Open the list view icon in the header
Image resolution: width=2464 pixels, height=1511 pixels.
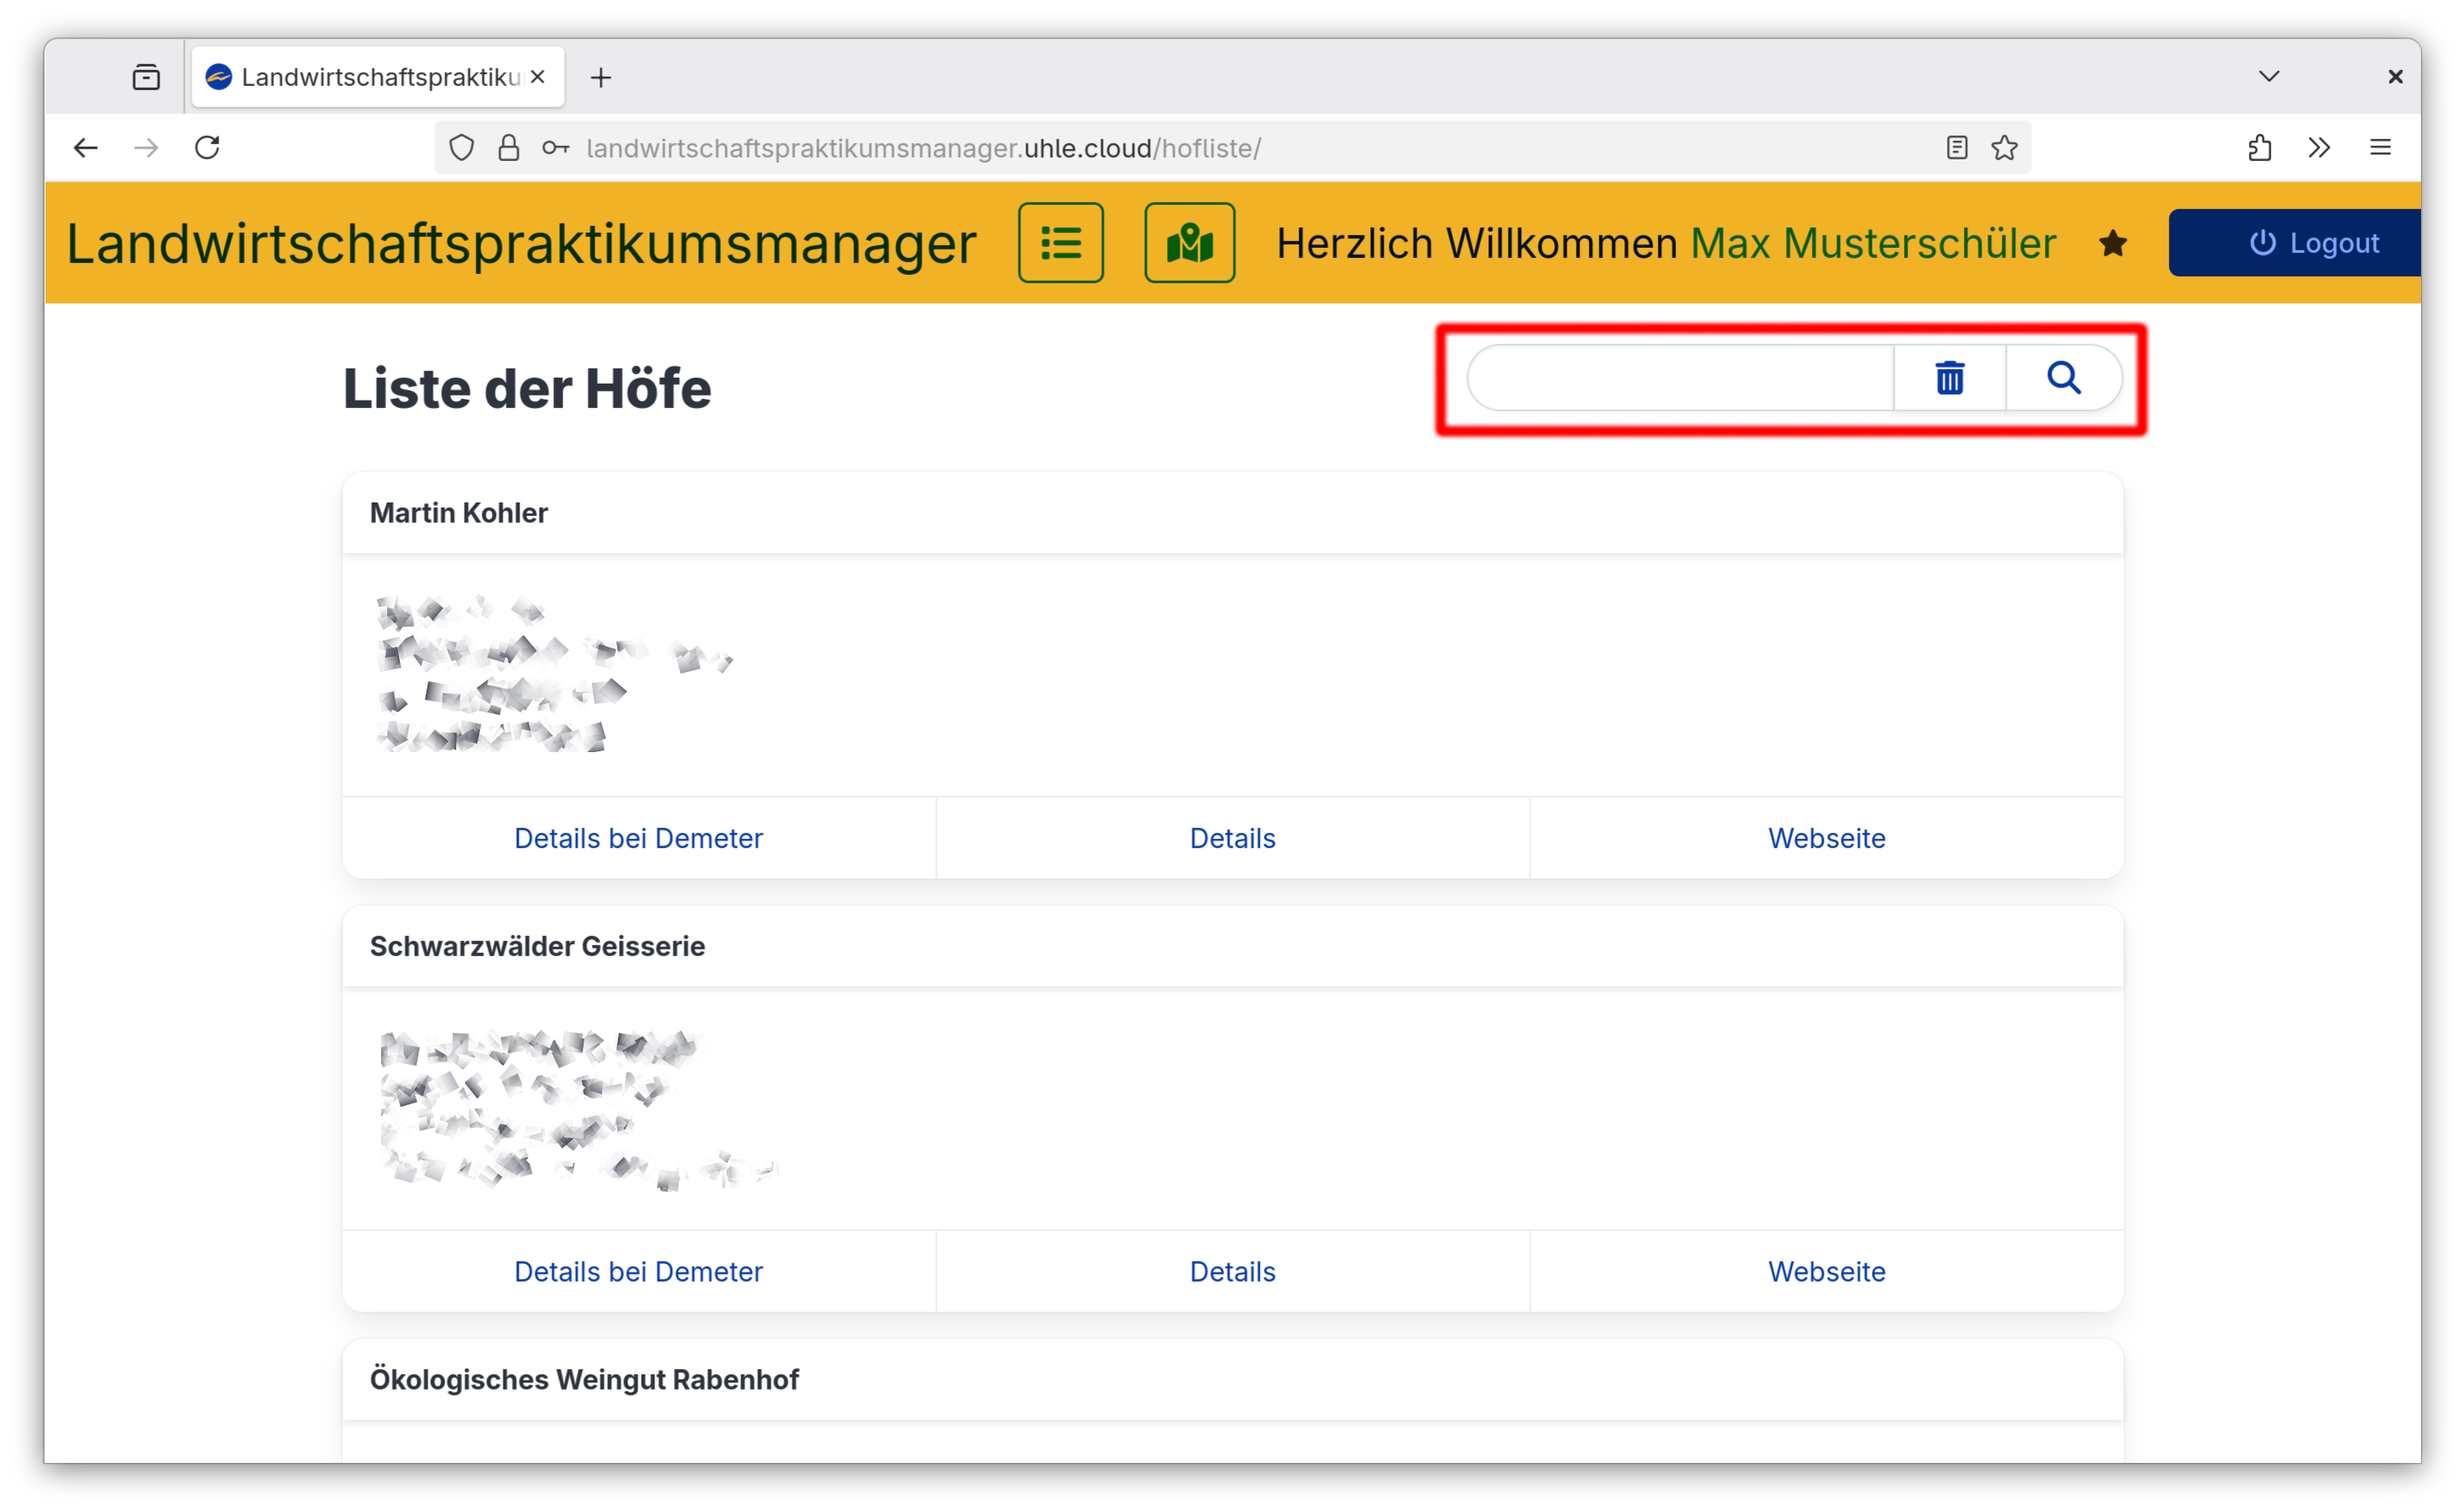coord(1060,242)
